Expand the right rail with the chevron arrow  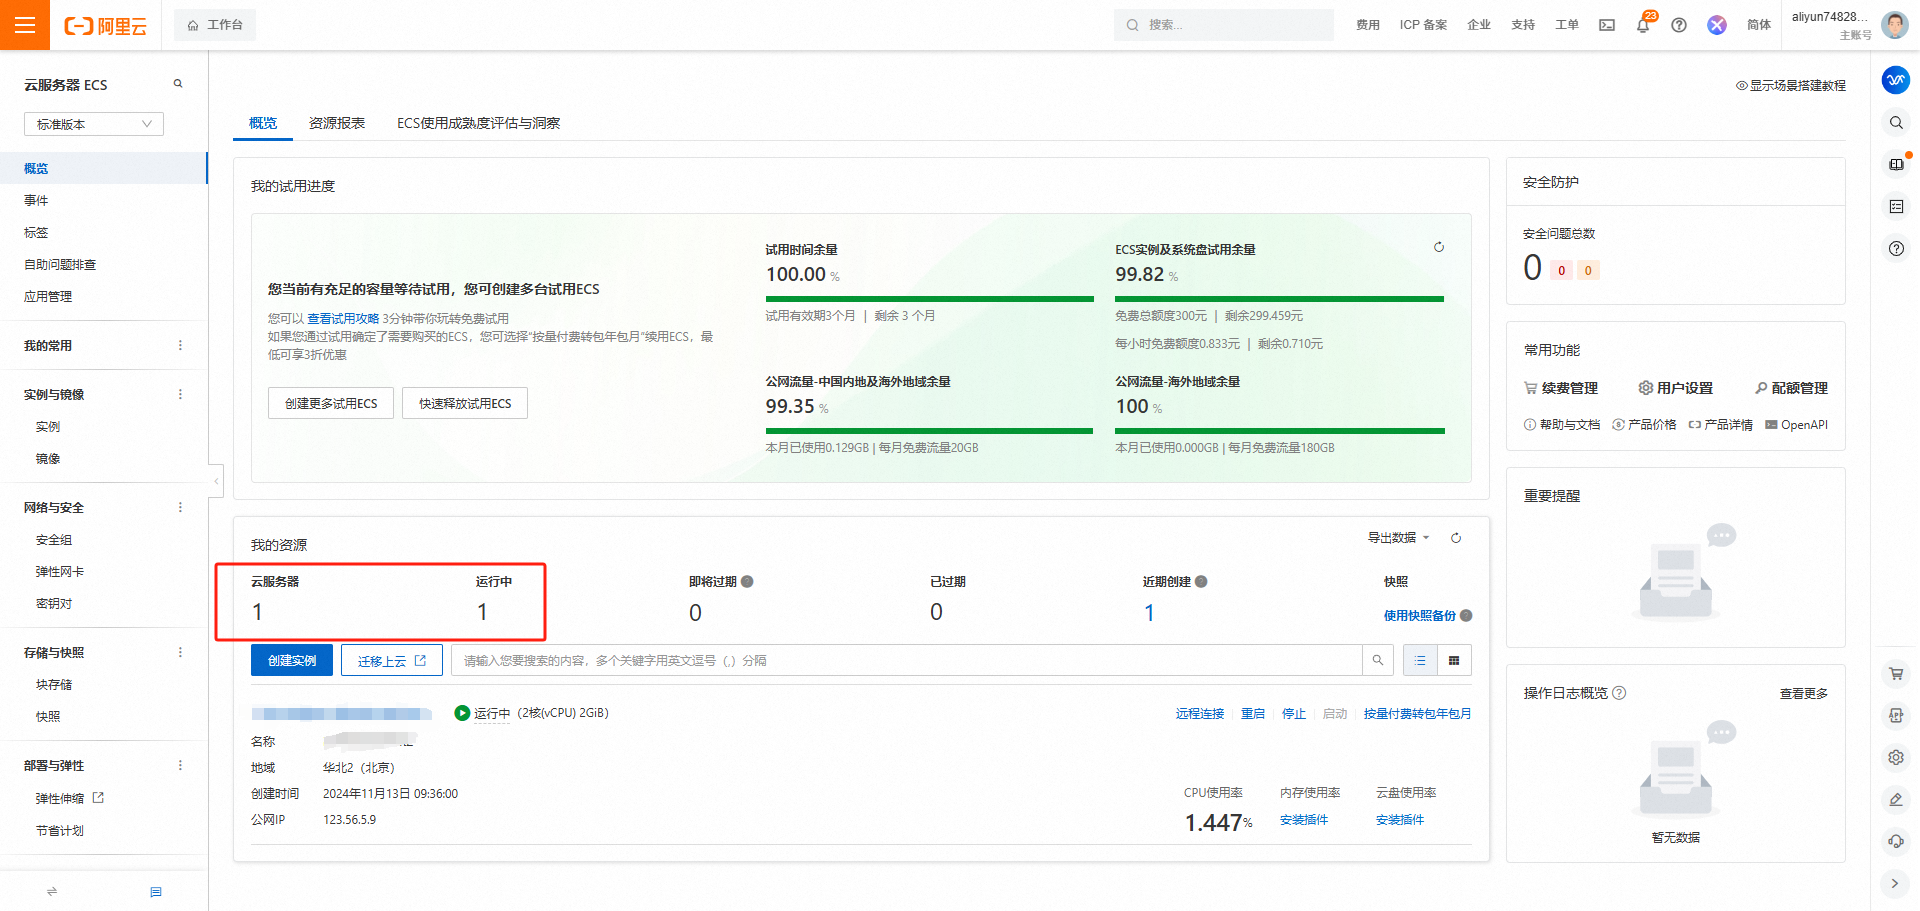pyautogui.click(x=1895, y=883)
